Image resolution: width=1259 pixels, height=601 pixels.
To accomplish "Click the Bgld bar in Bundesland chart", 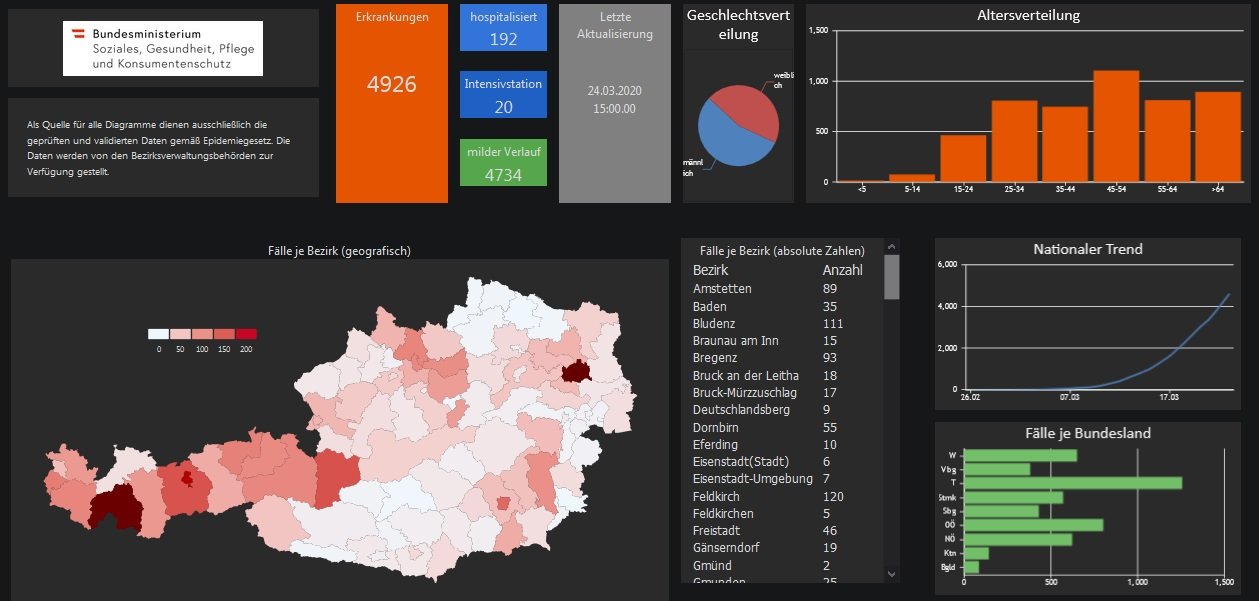I will point(971,567).
